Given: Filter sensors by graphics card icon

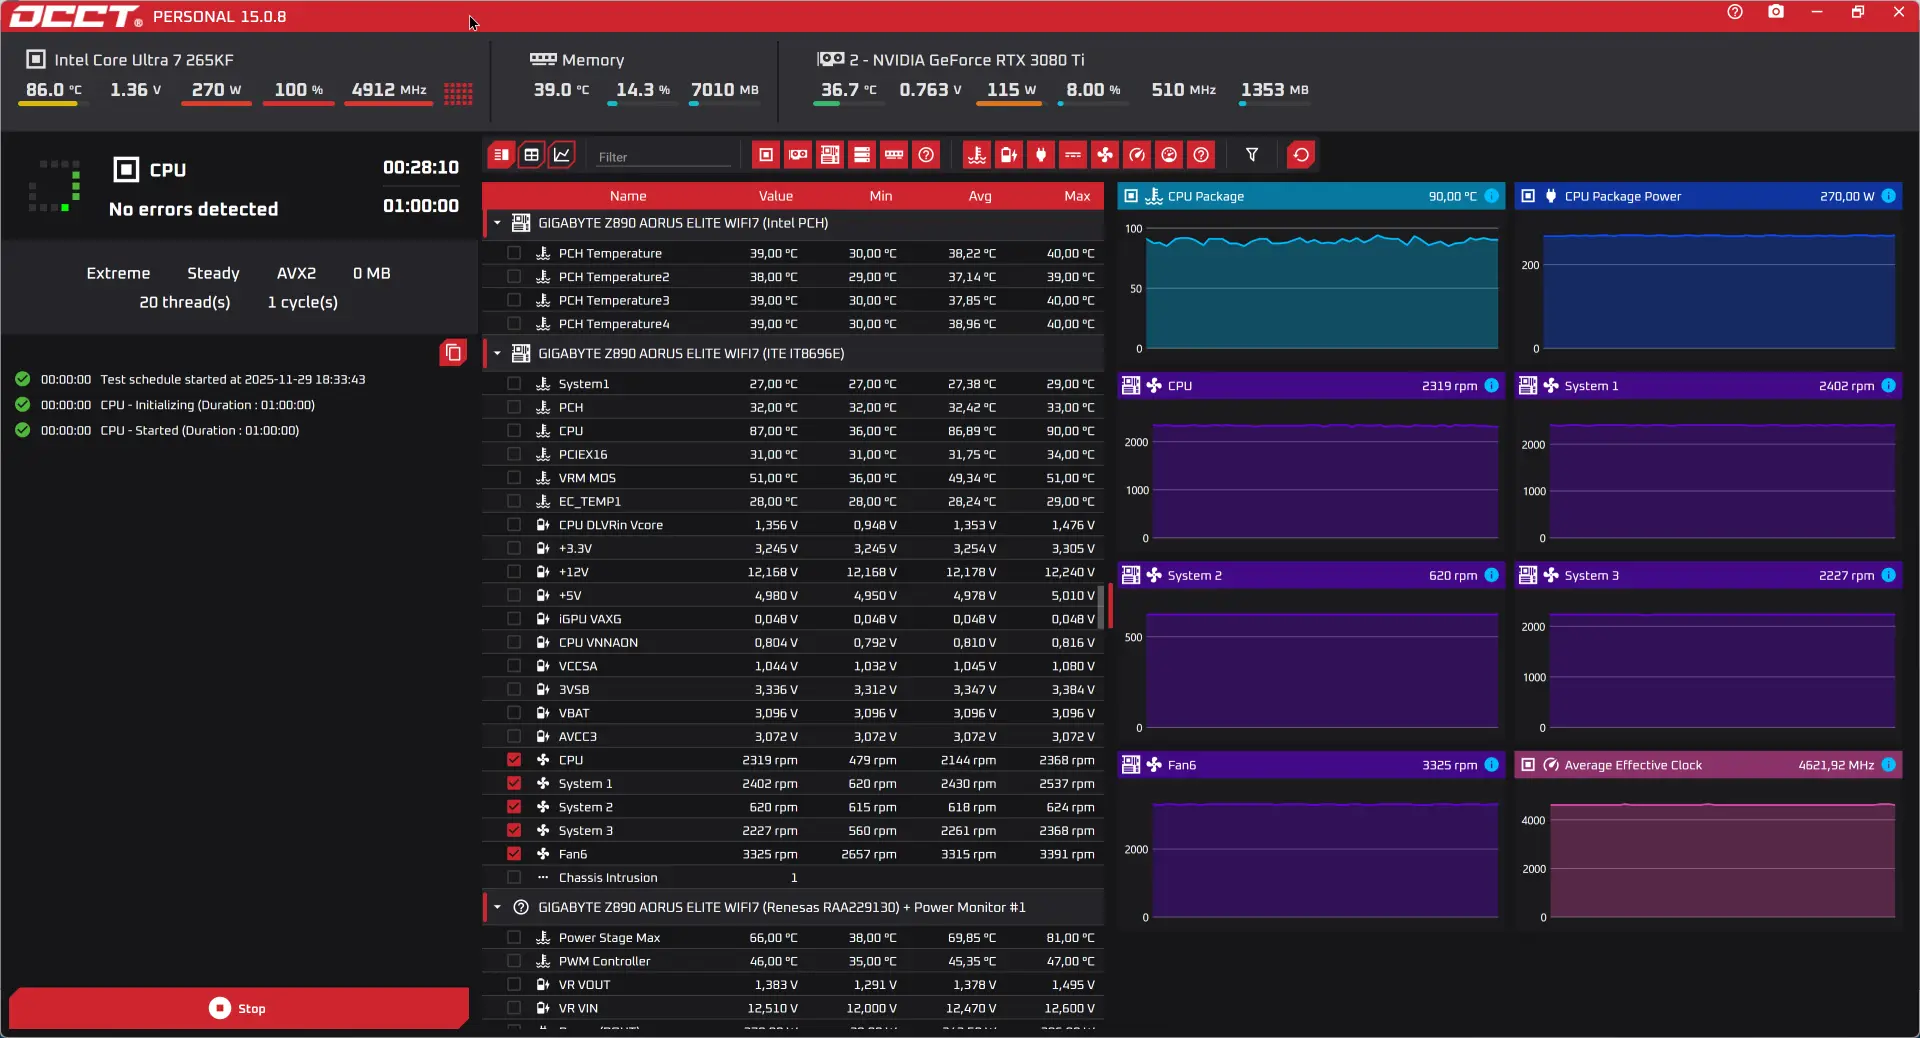Looking at the screenshot, I should coord(798,155).
